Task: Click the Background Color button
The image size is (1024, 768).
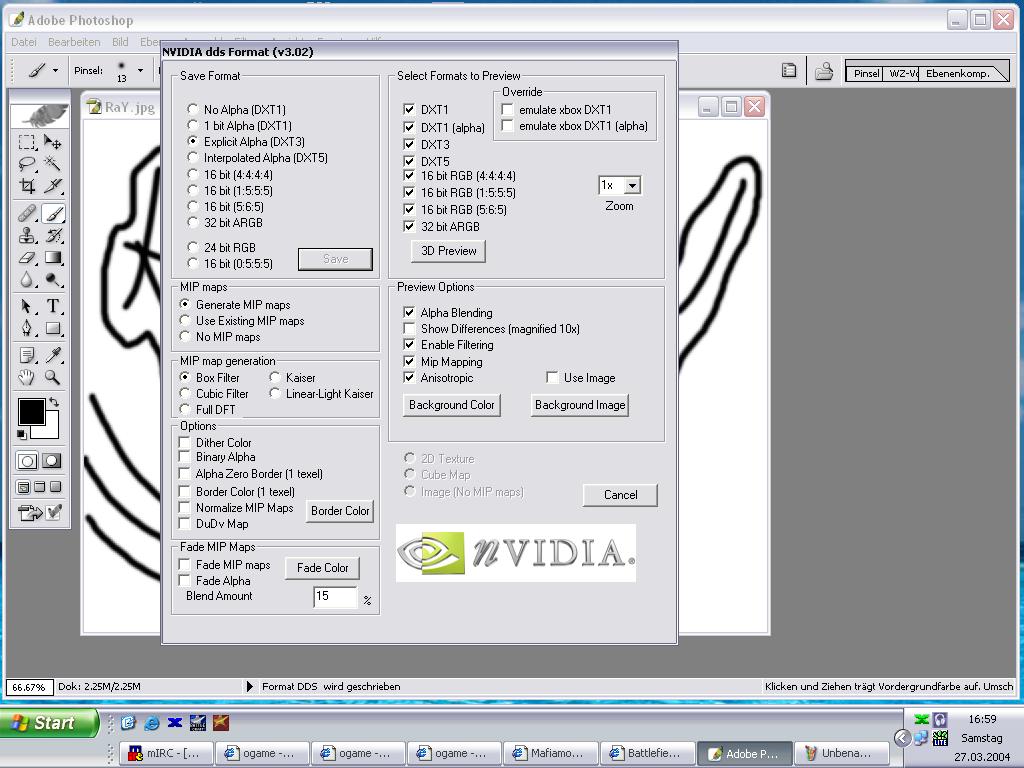Action: 451,405
